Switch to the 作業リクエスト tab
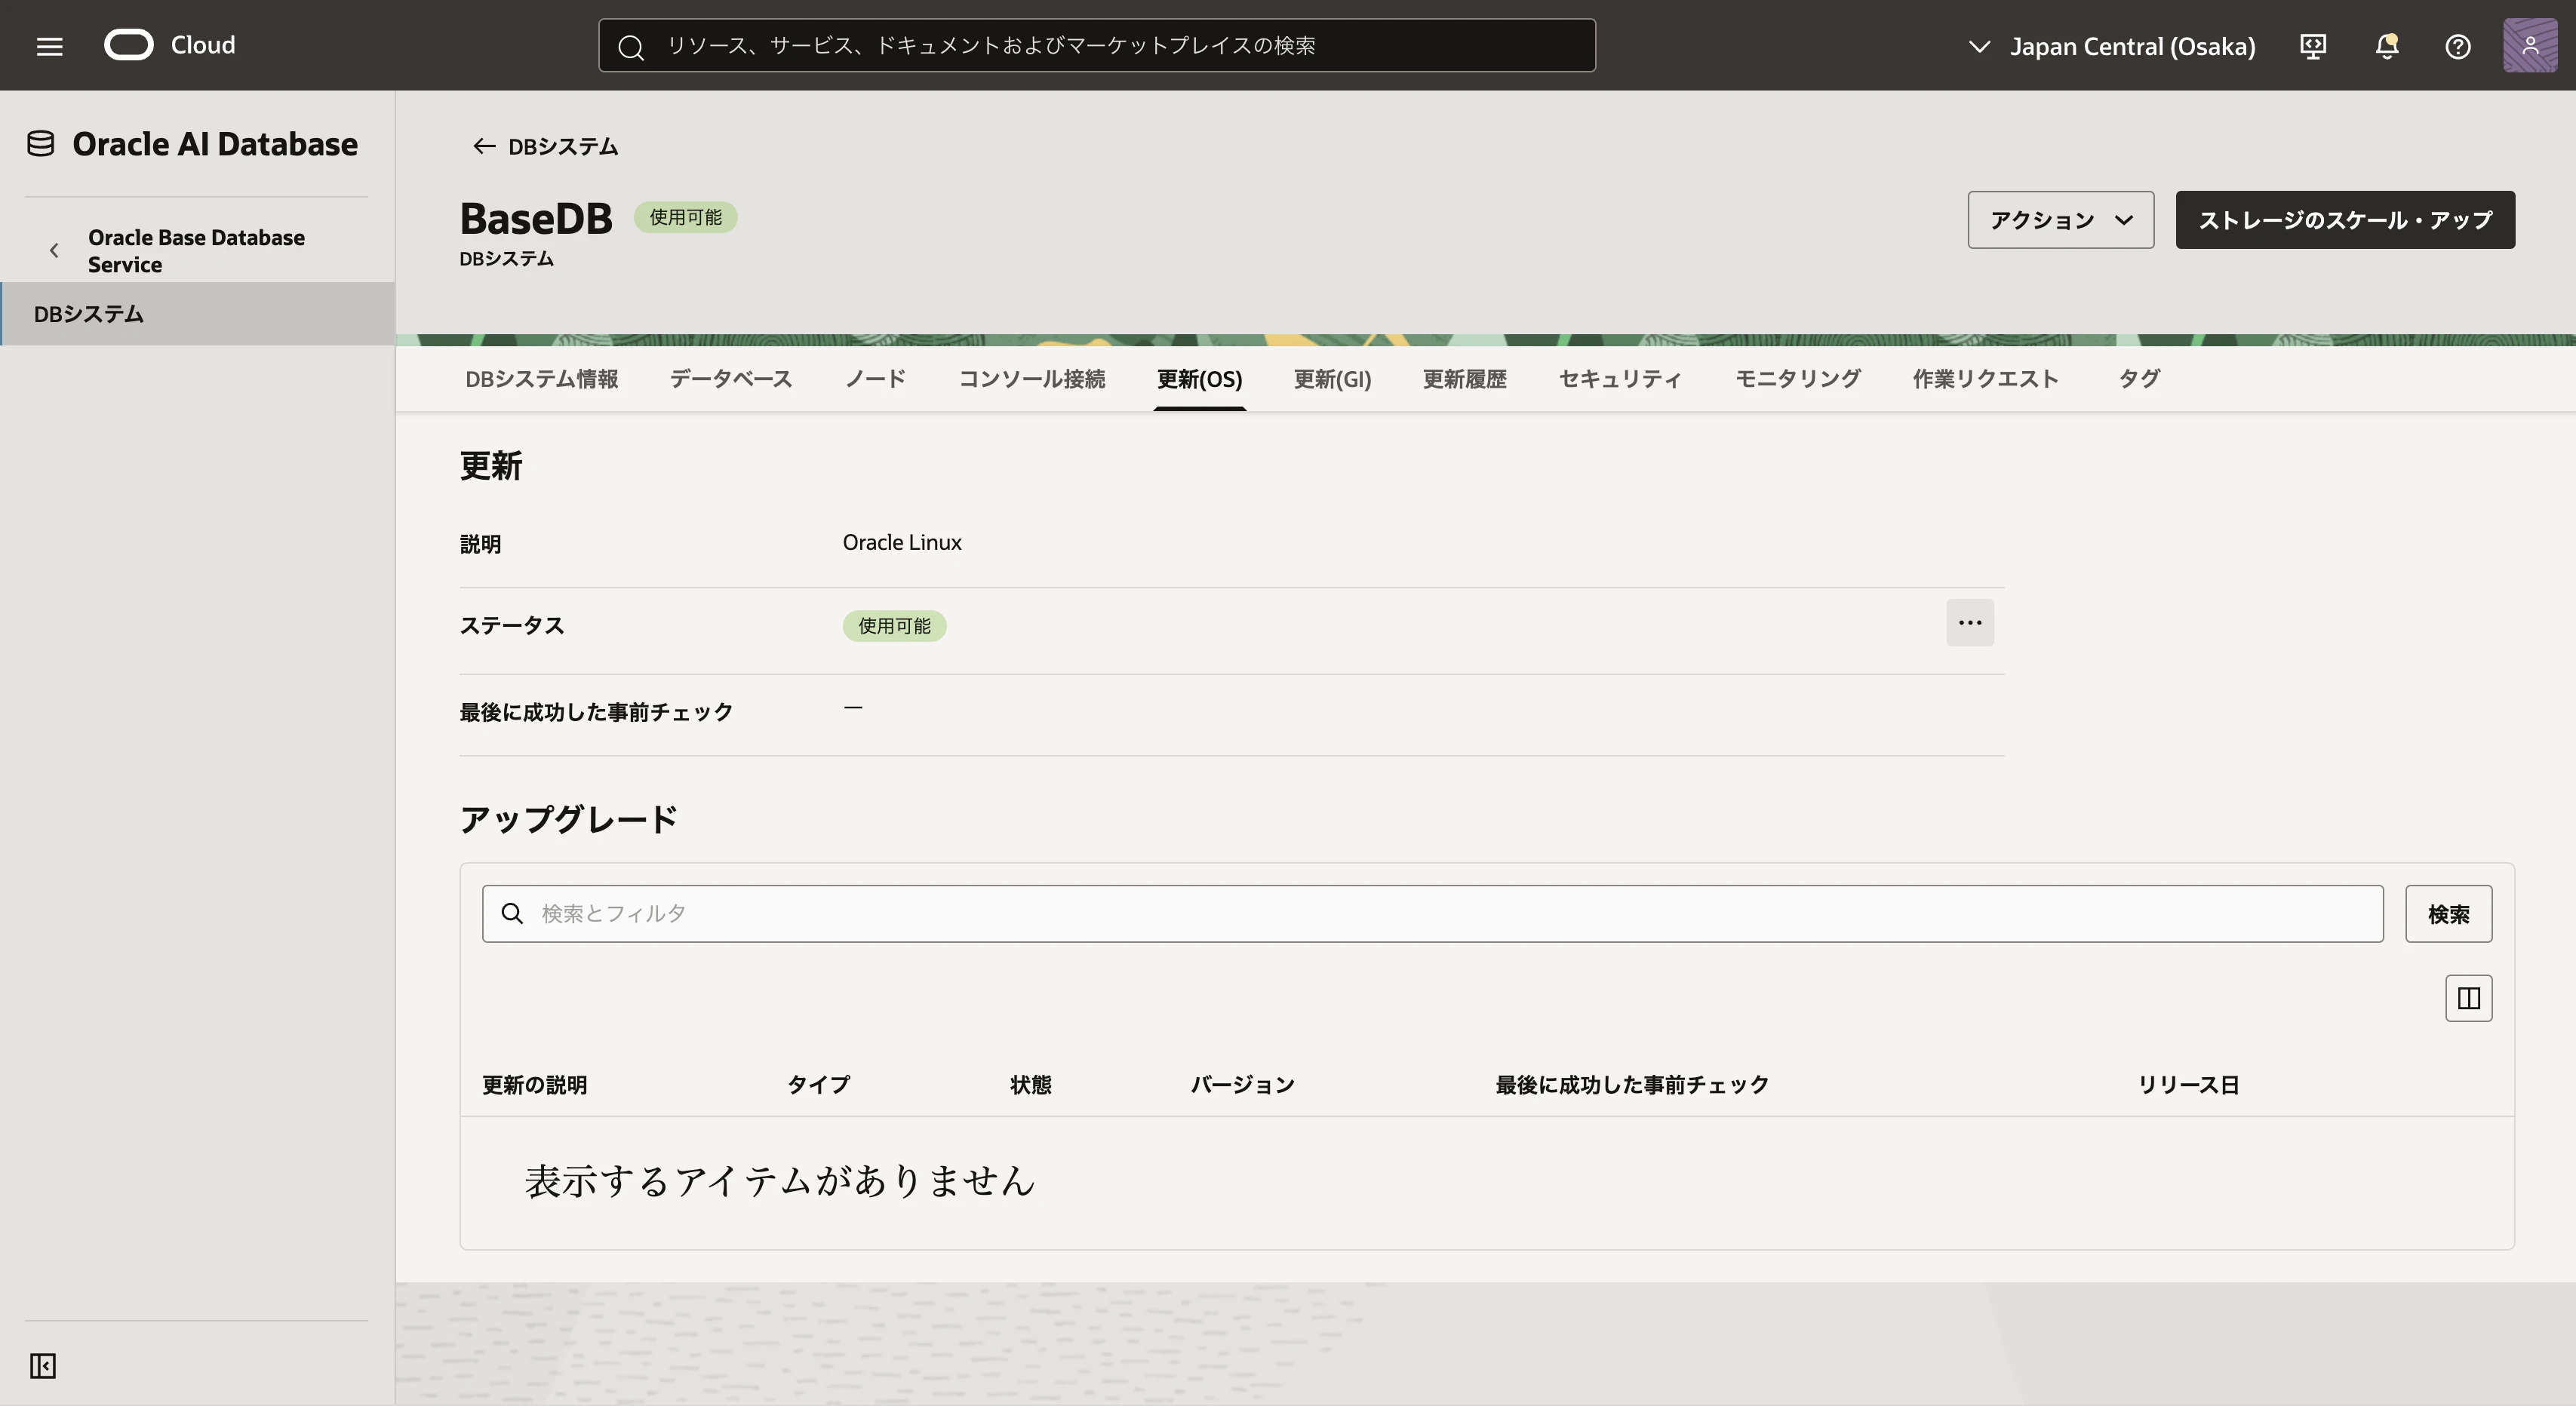The width and height of the screenshot is (2576, 1406). click(1986, 379)
